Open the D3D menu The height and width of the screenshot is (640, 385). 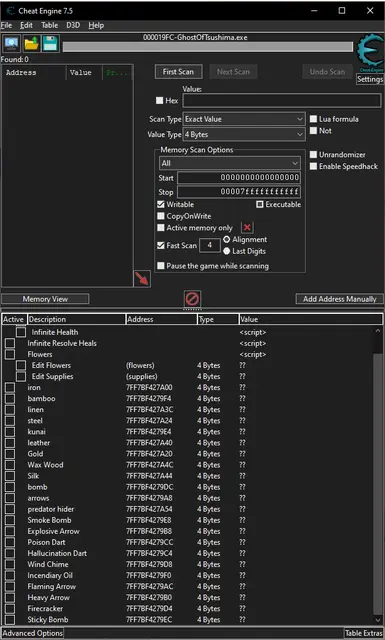[73, 25]
